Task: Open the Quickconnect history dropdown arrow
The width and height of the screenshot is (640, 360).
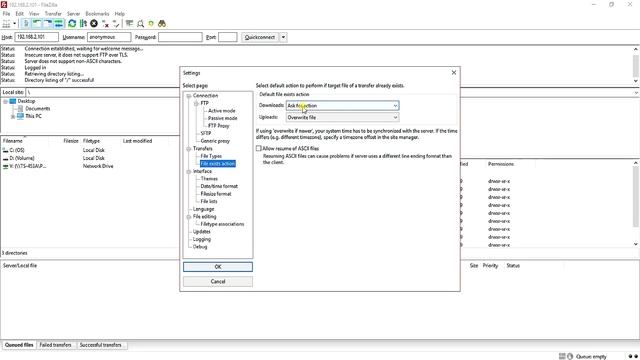Action: point(283,37)
